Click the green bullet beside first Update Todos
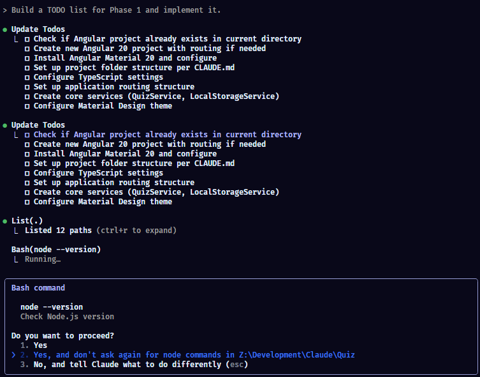The image size is (480, 377). point(5,30)
